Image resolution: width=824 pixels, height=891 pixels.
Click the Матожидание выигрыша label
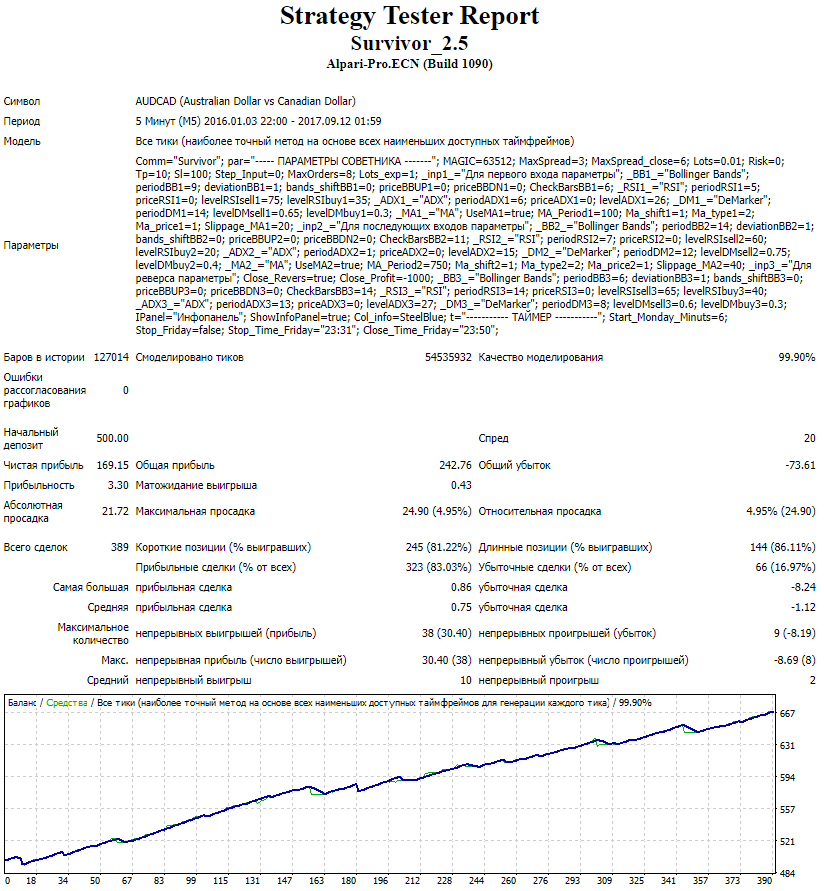[x=196, y=485]
